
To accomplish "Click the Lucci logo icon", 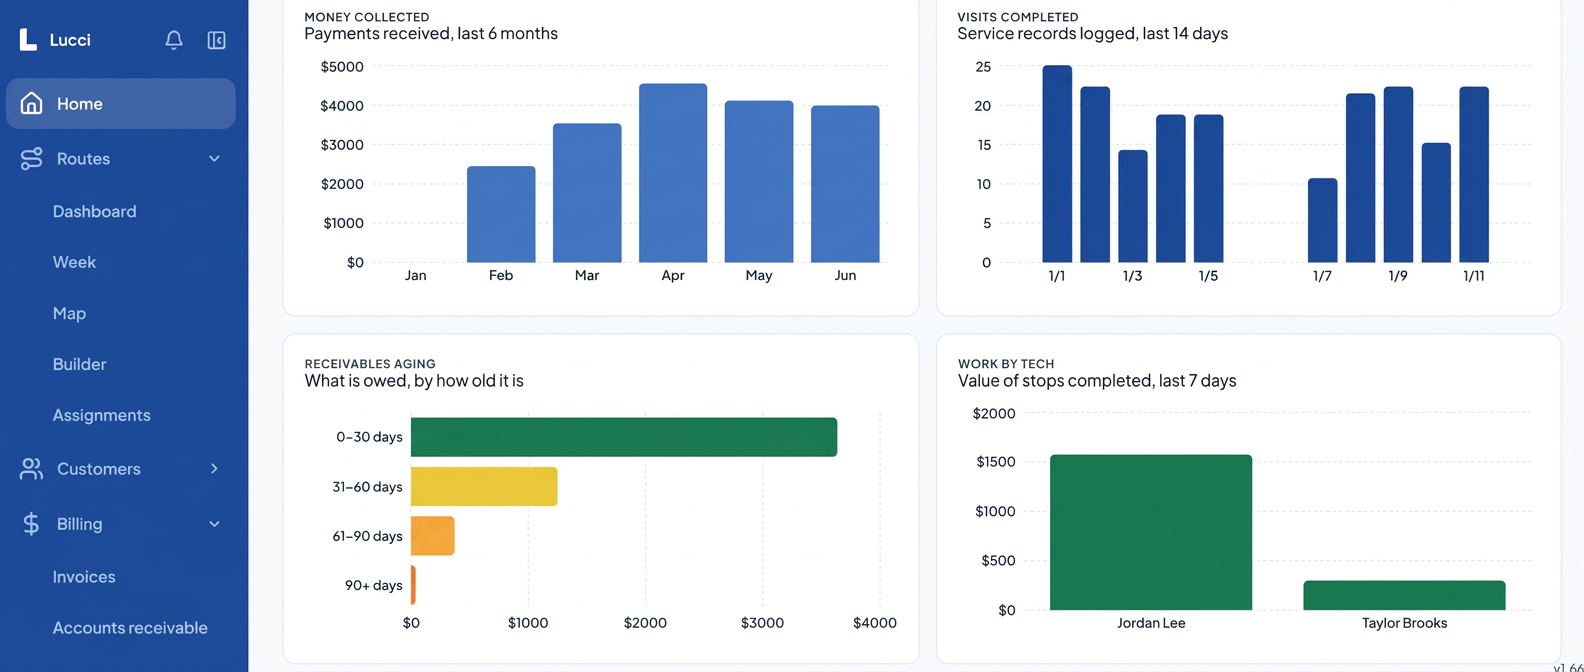I will [28, 40].
